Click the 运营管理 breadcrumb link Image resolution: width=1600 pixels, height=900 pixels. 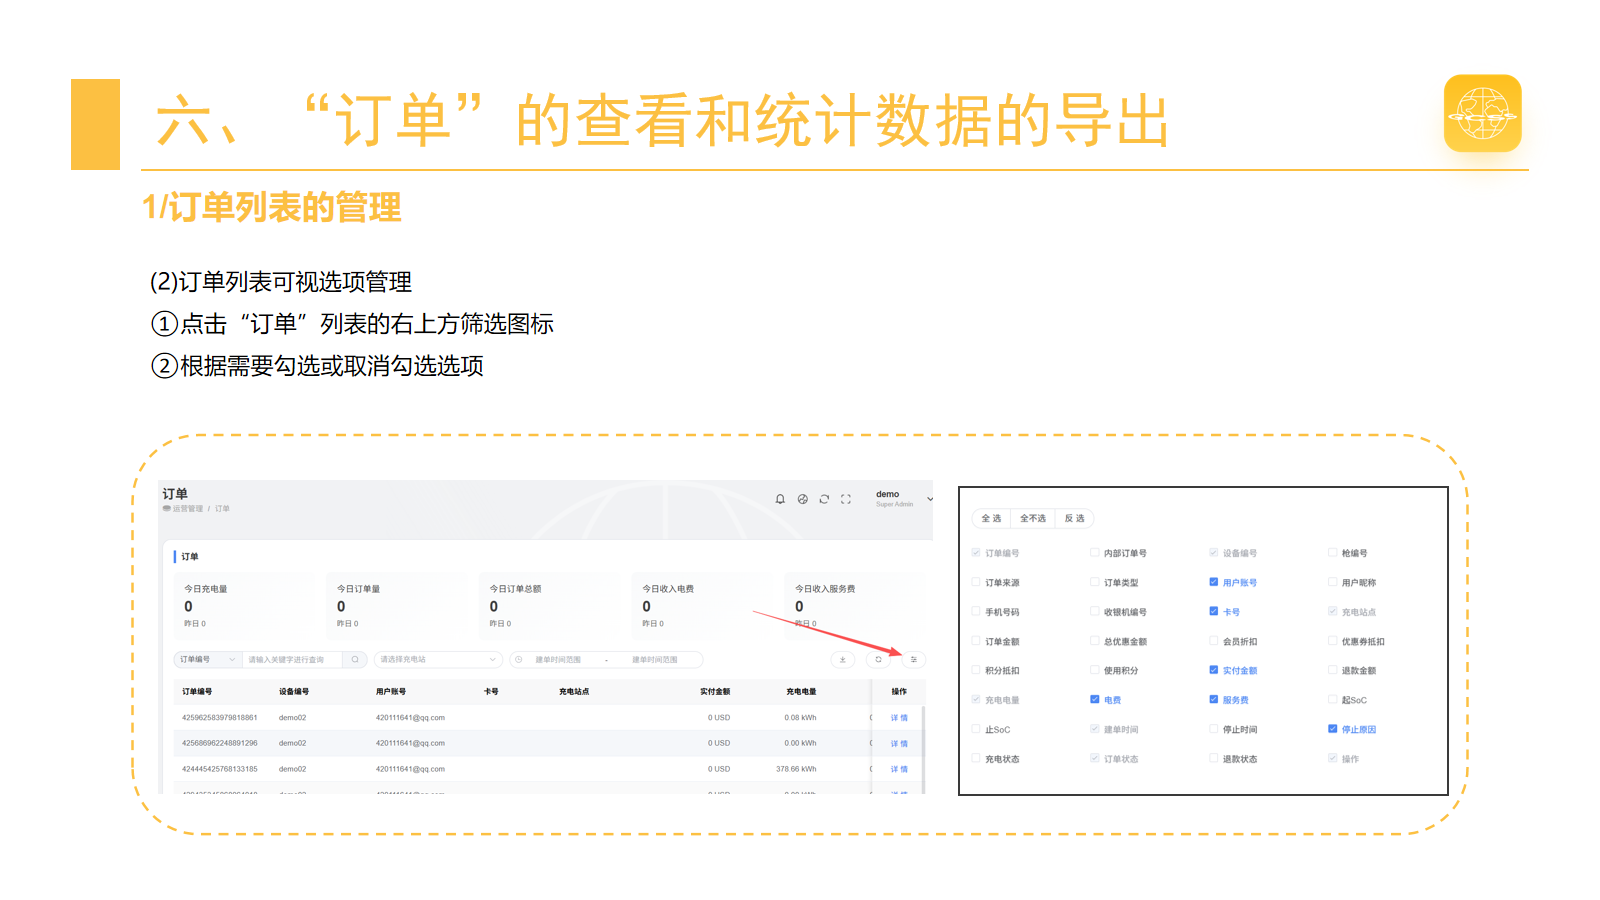[x=187, y=509]
